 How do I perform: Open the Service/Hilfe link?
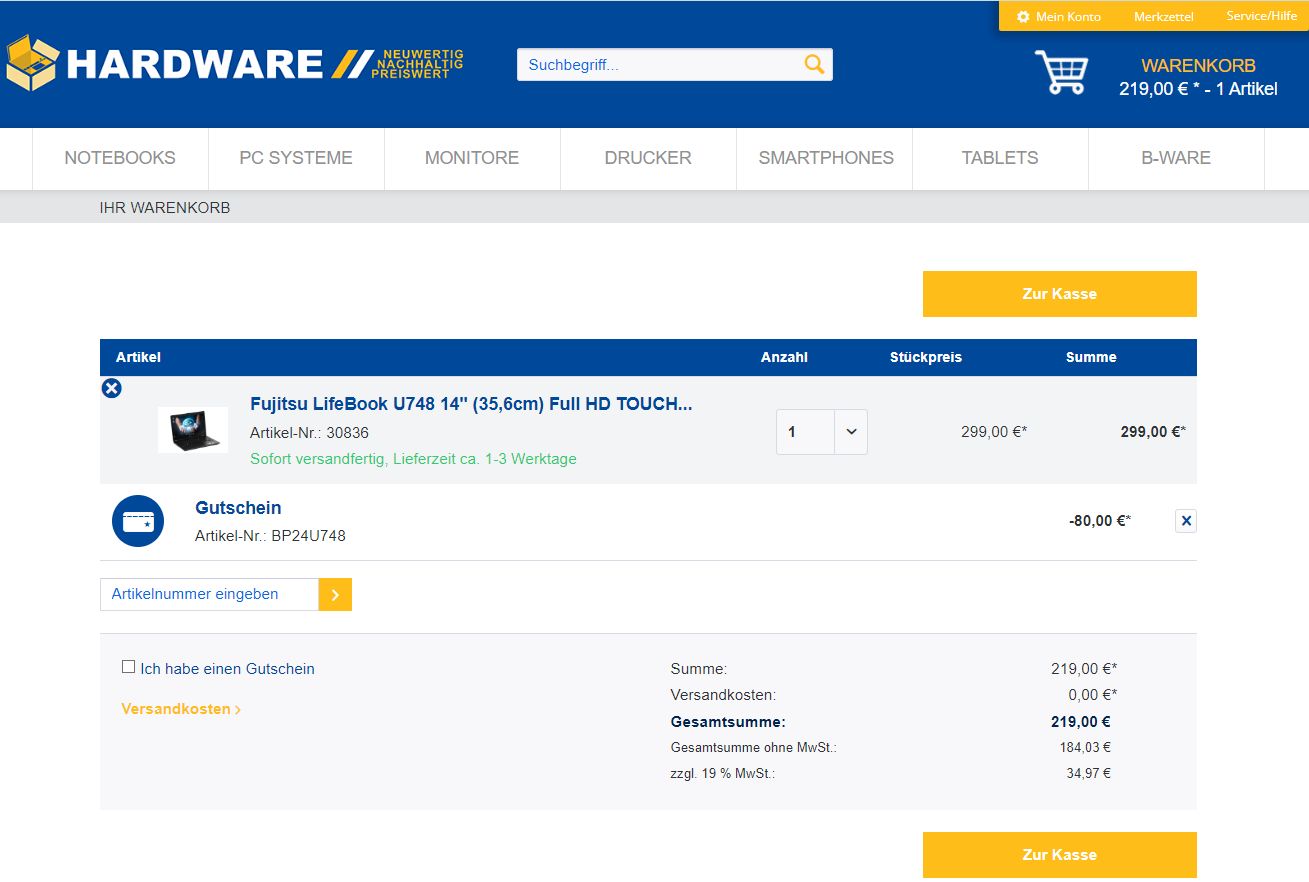1262,16
